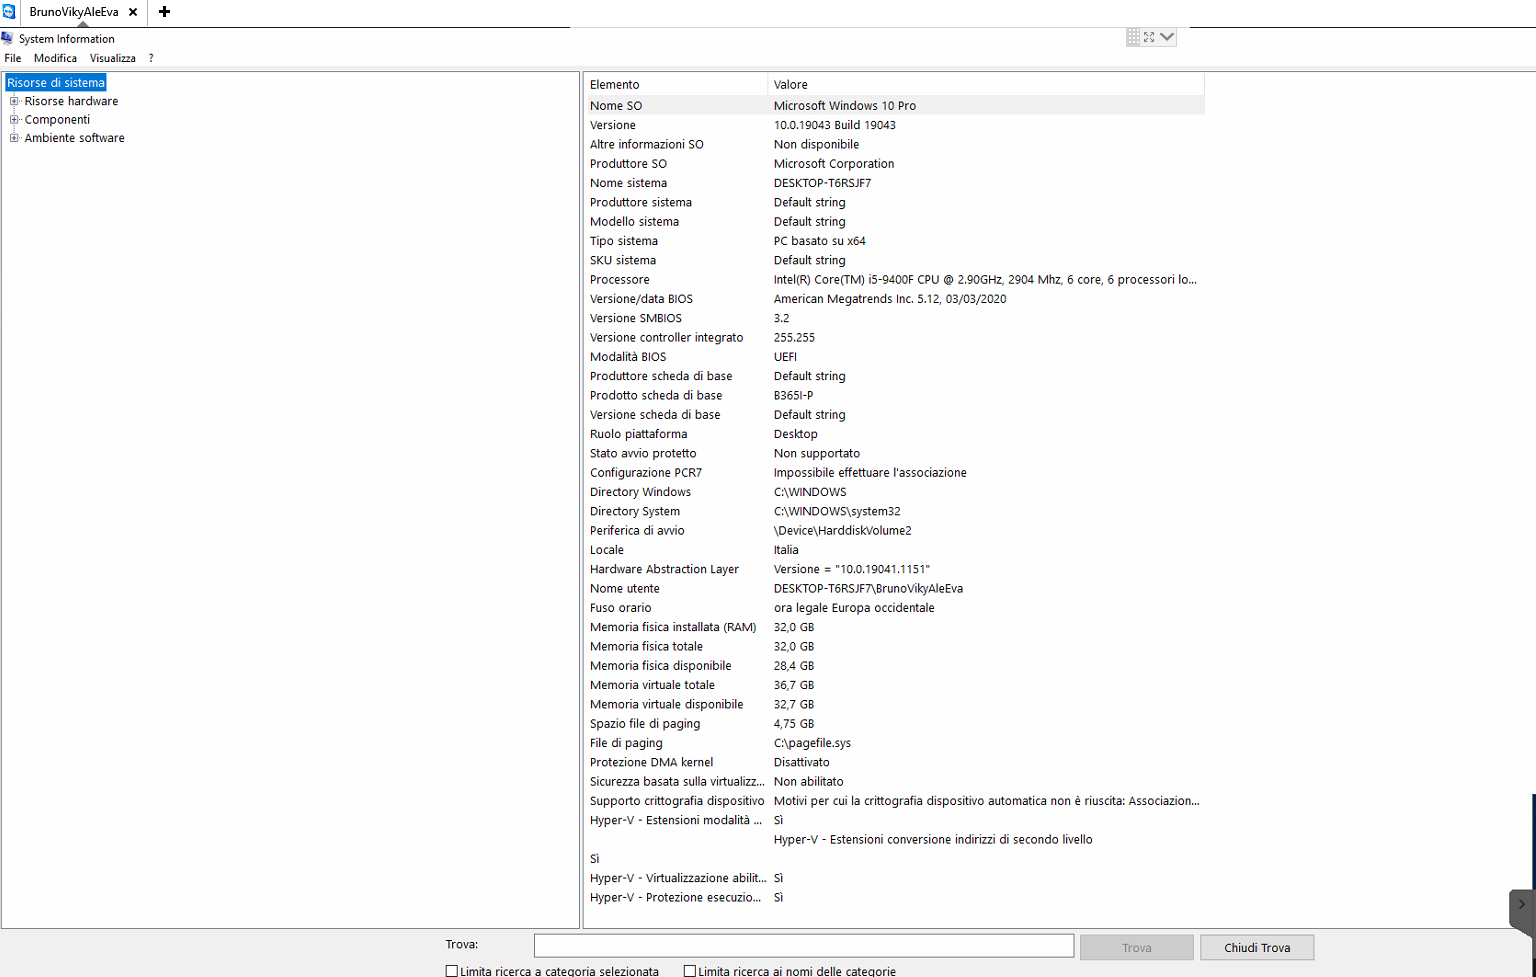Expand the Ambiente software tree node
Screen dimensions: 1536x977
point(15,138)
